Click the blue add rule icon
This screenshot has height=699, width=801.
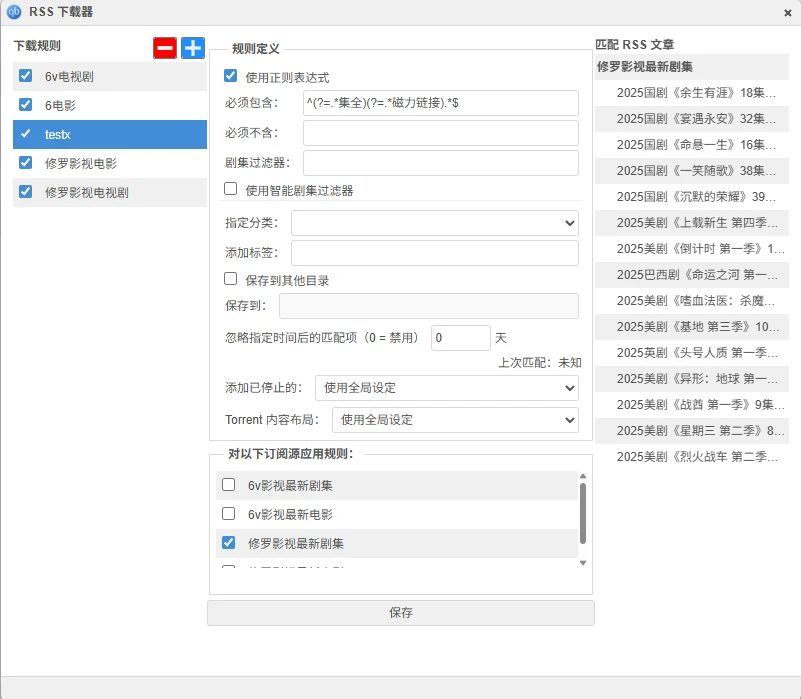click(x=192, y=47)
